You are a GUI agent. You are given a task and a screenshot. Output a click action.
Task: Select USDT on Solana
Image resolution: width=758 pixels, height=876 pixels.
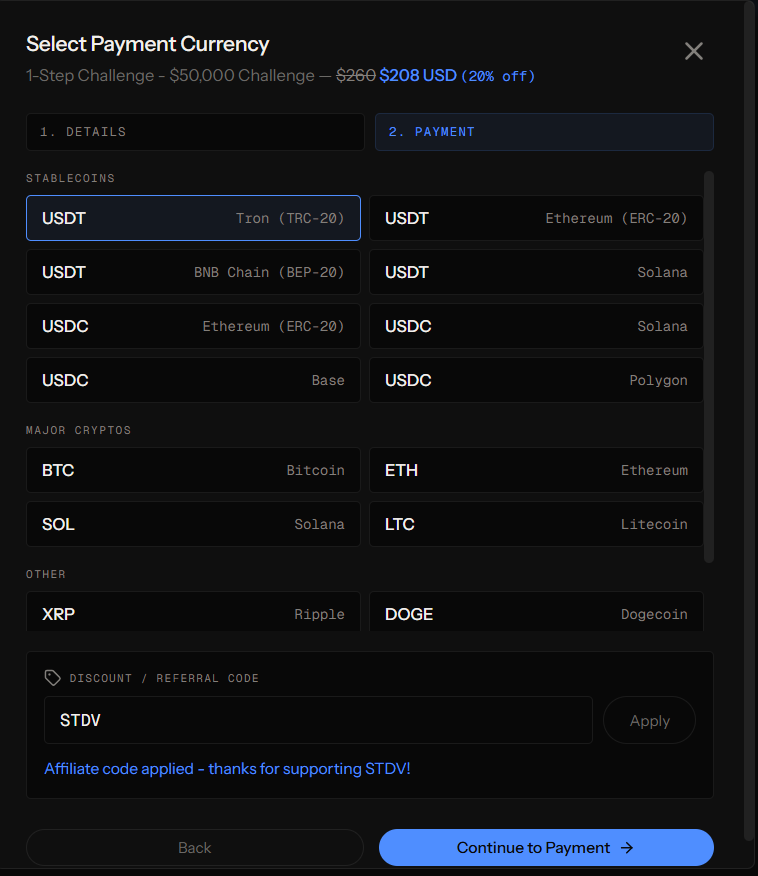(536, 272)
